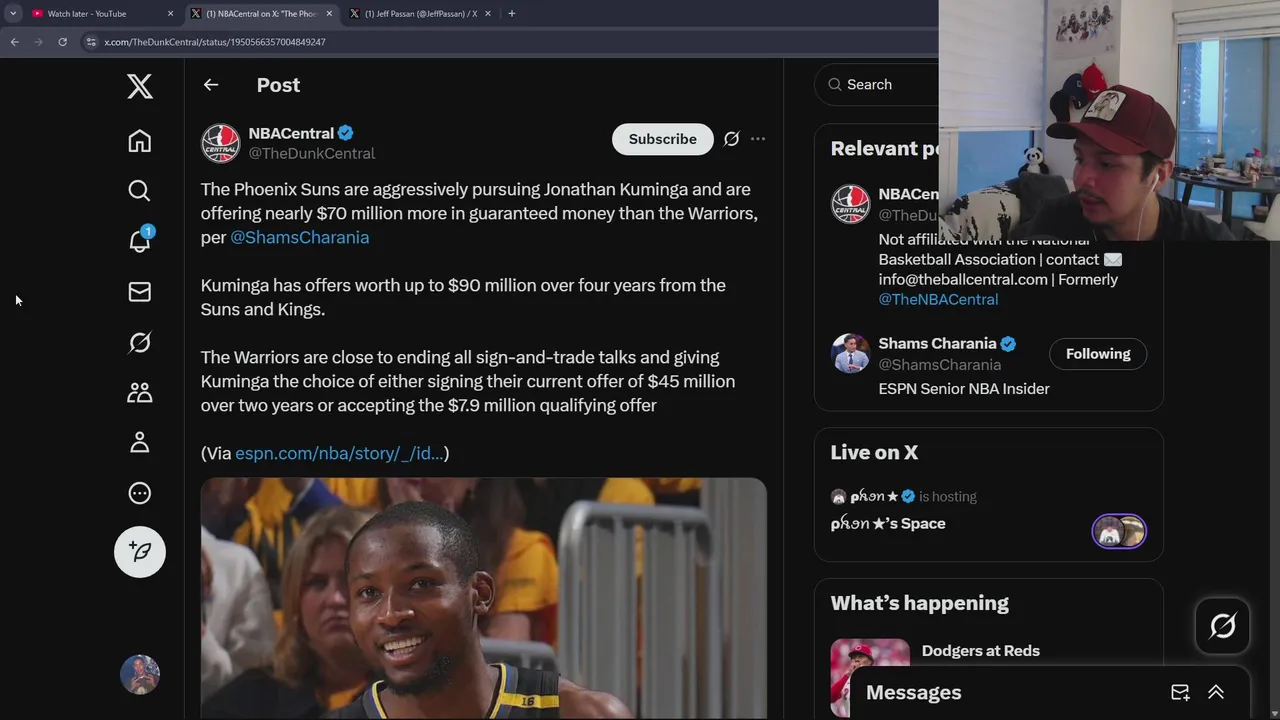Open the More circle icon in sidebar
Image resolution: width=1280 pixels, height=720 pixels.
tap(140, 493)
